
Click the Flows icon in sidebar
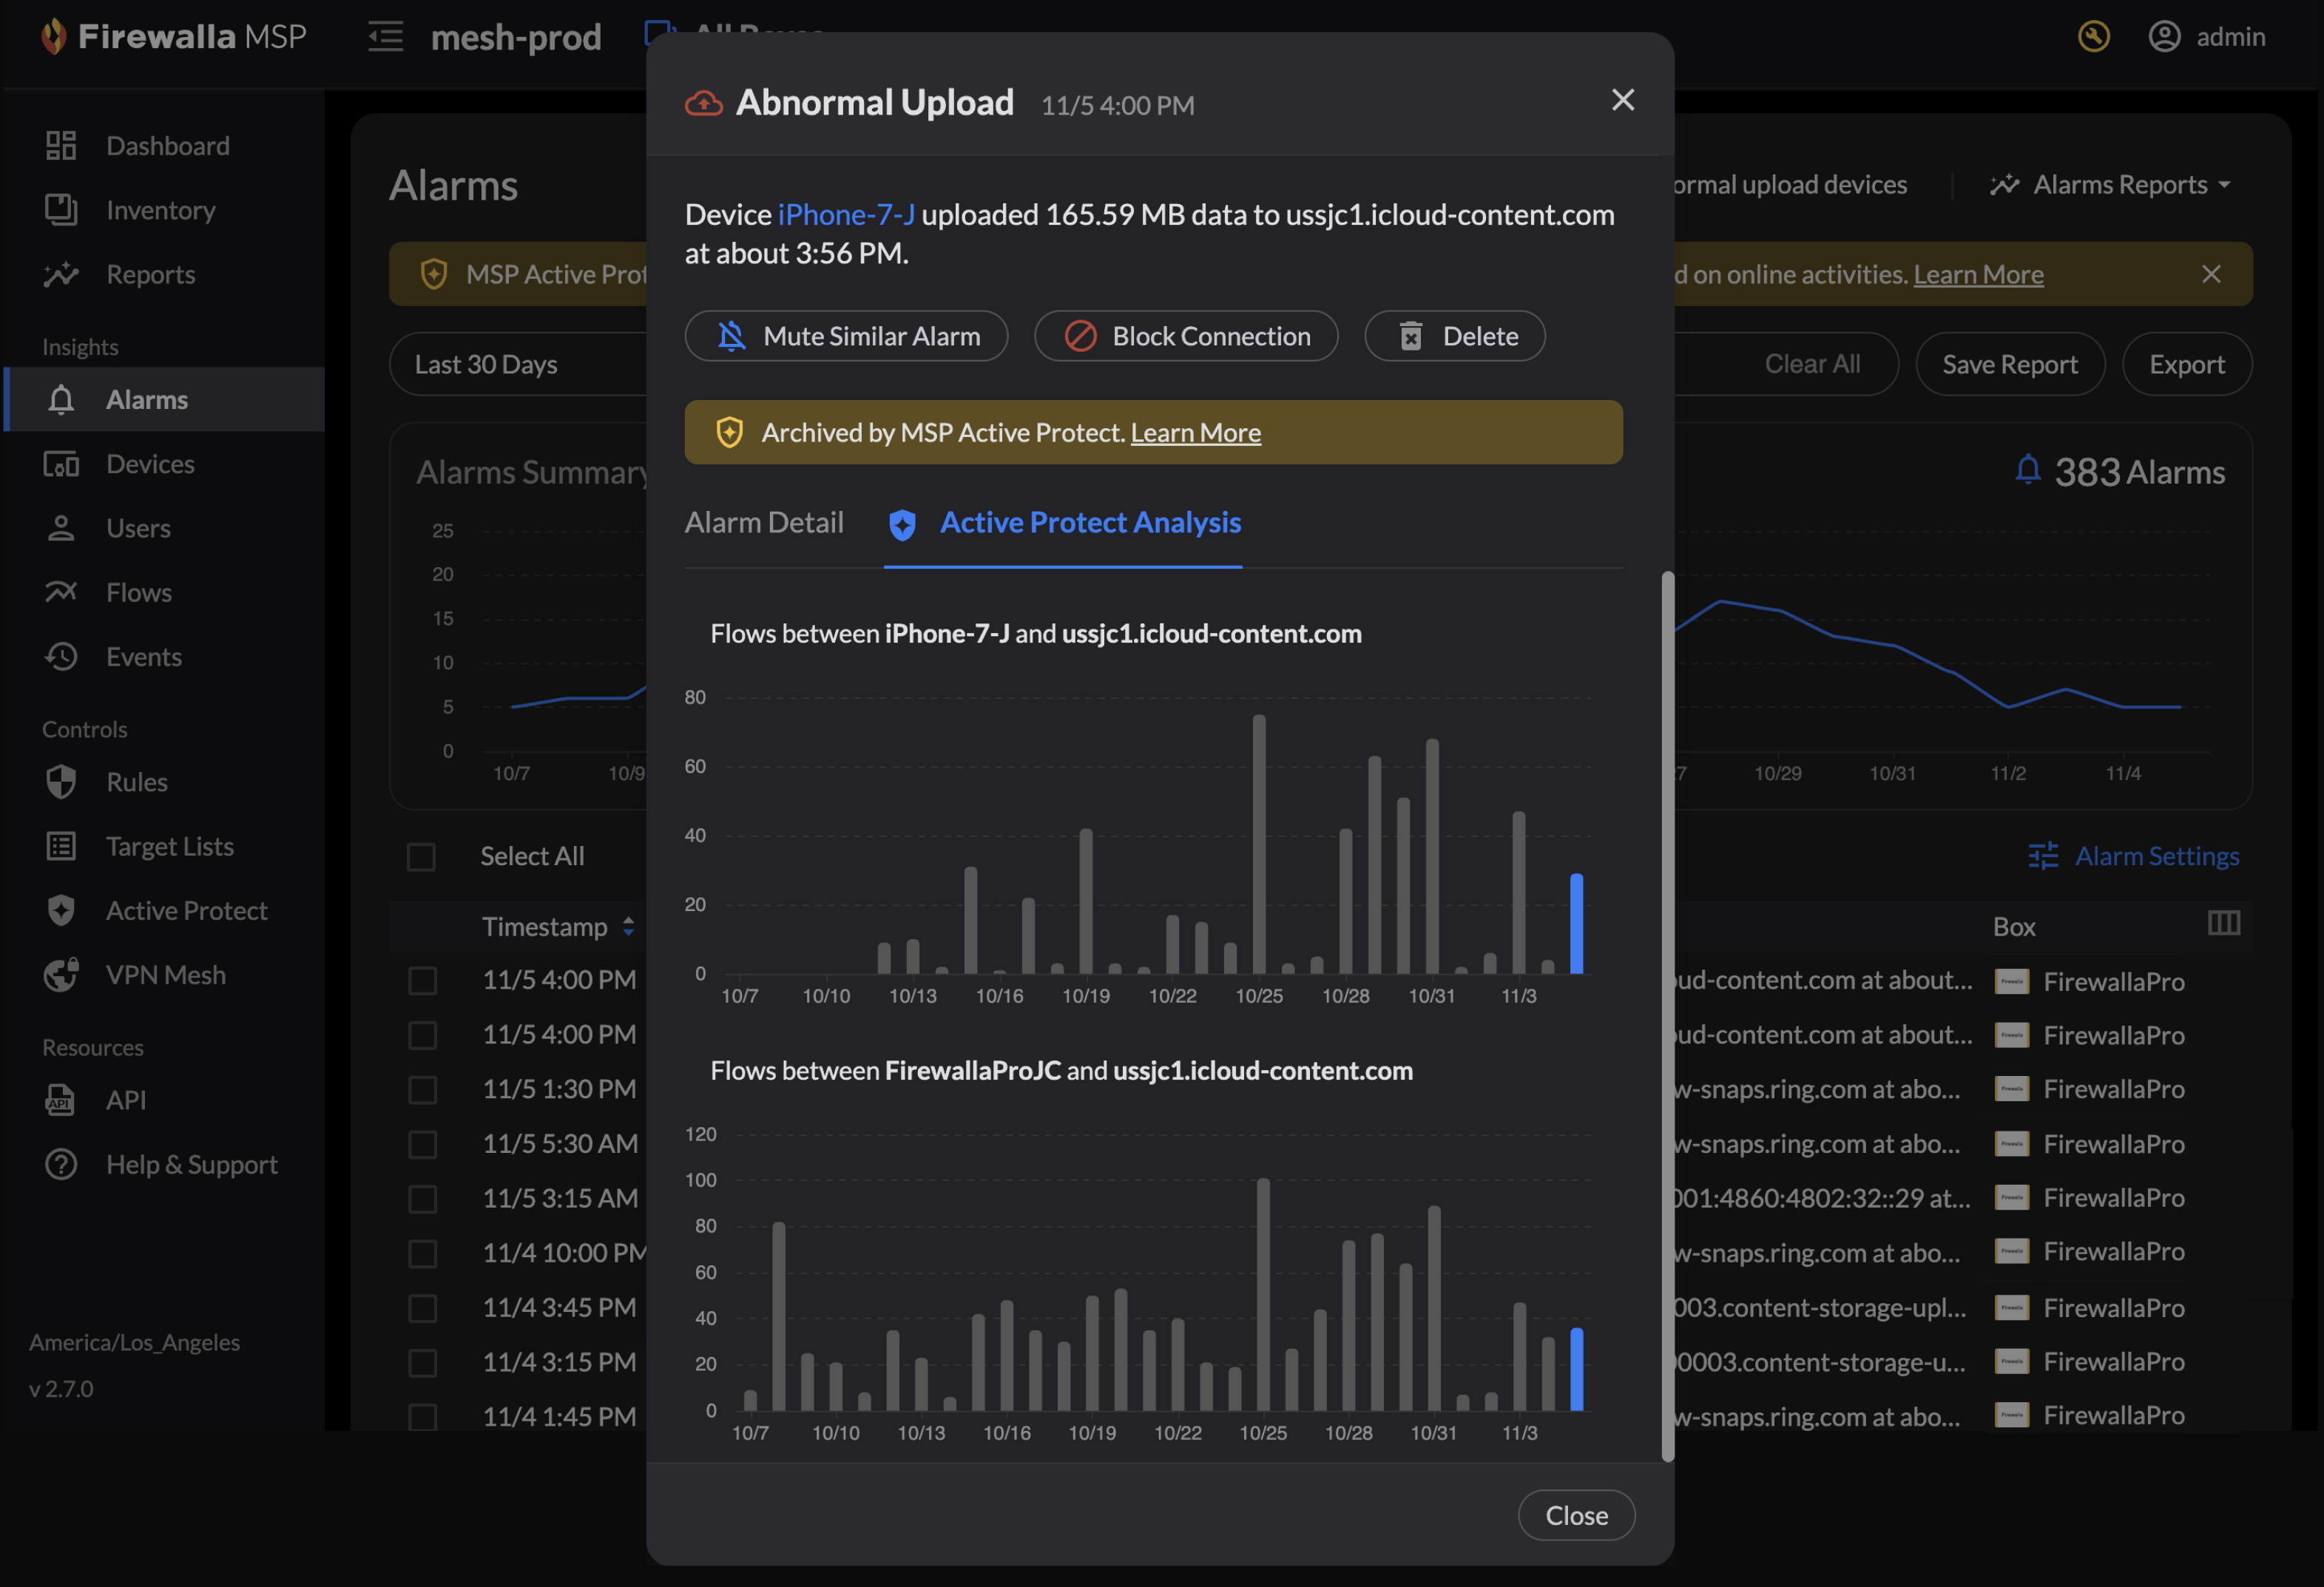(x=61, y=592)
